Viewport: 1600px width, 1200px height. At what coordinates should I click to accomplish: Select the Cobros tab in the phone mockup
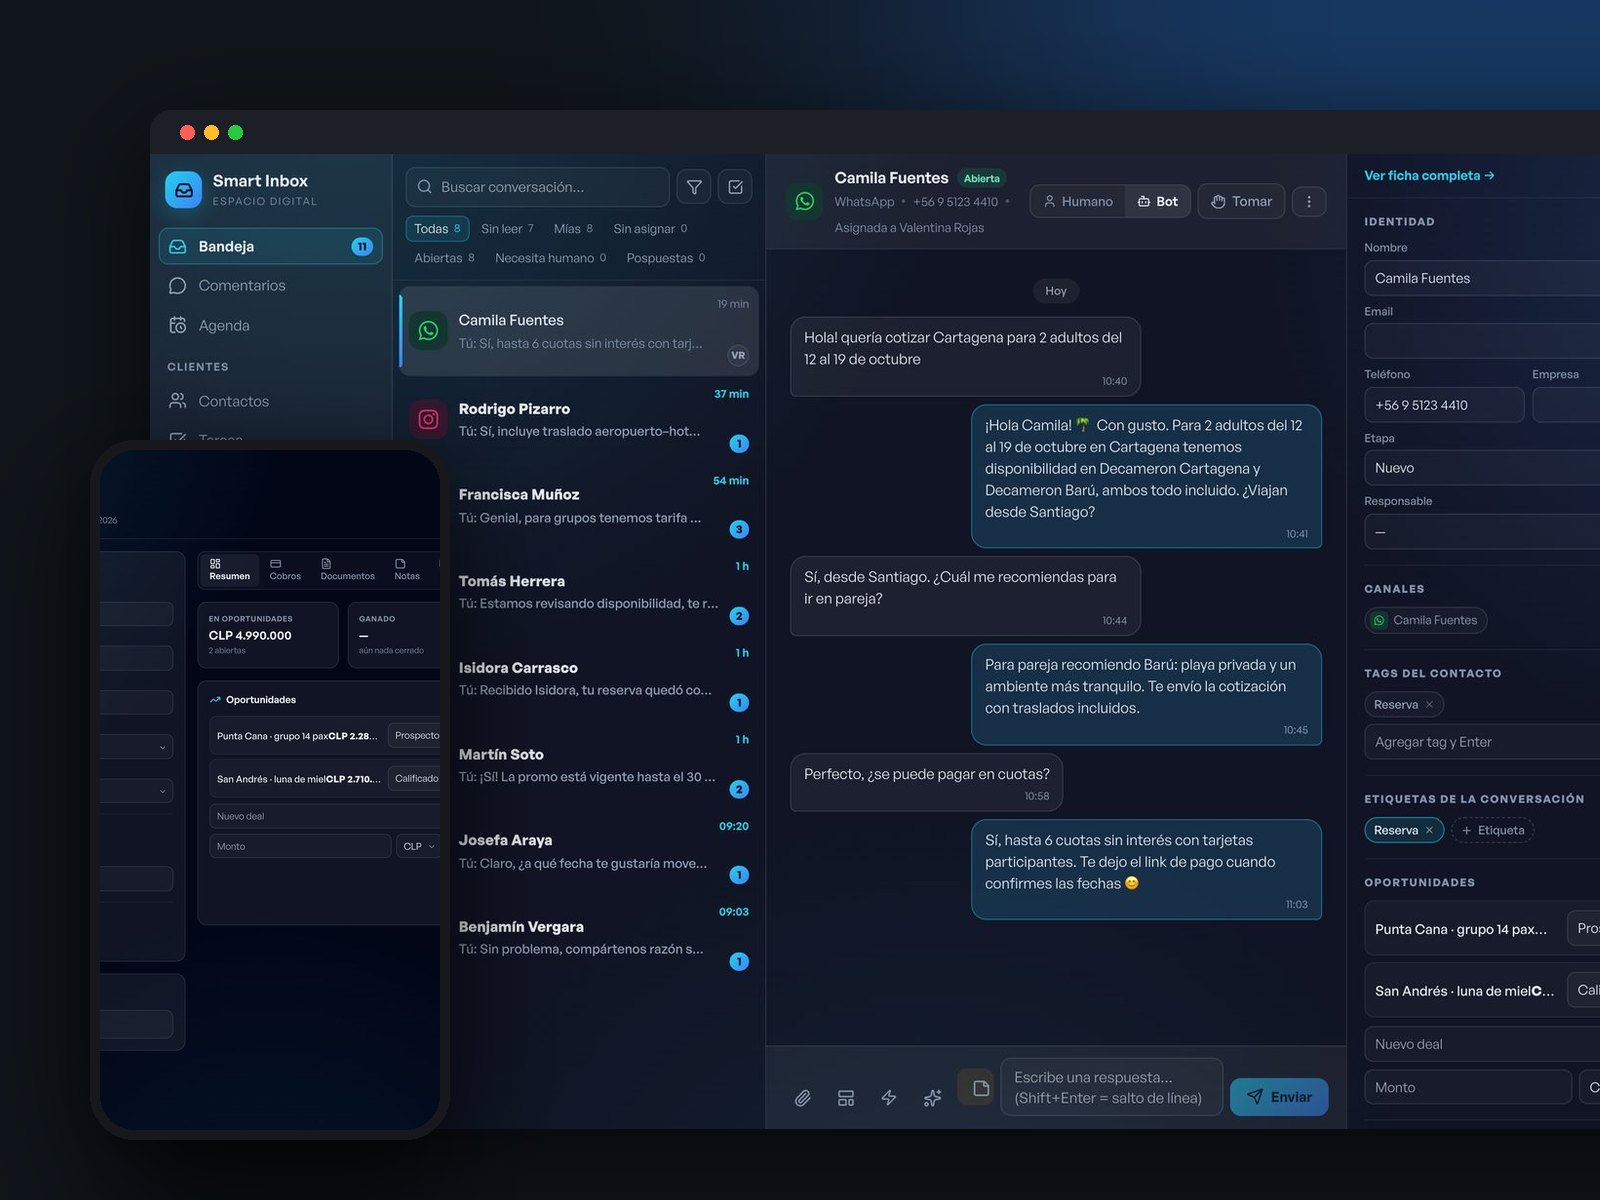coord(285,570)
